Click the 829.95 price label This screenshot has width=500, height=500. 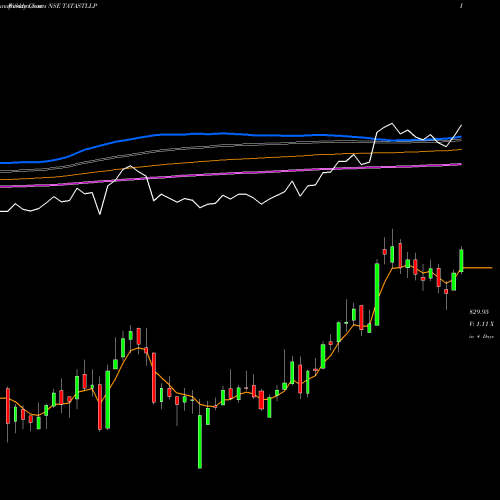point(479,312)
